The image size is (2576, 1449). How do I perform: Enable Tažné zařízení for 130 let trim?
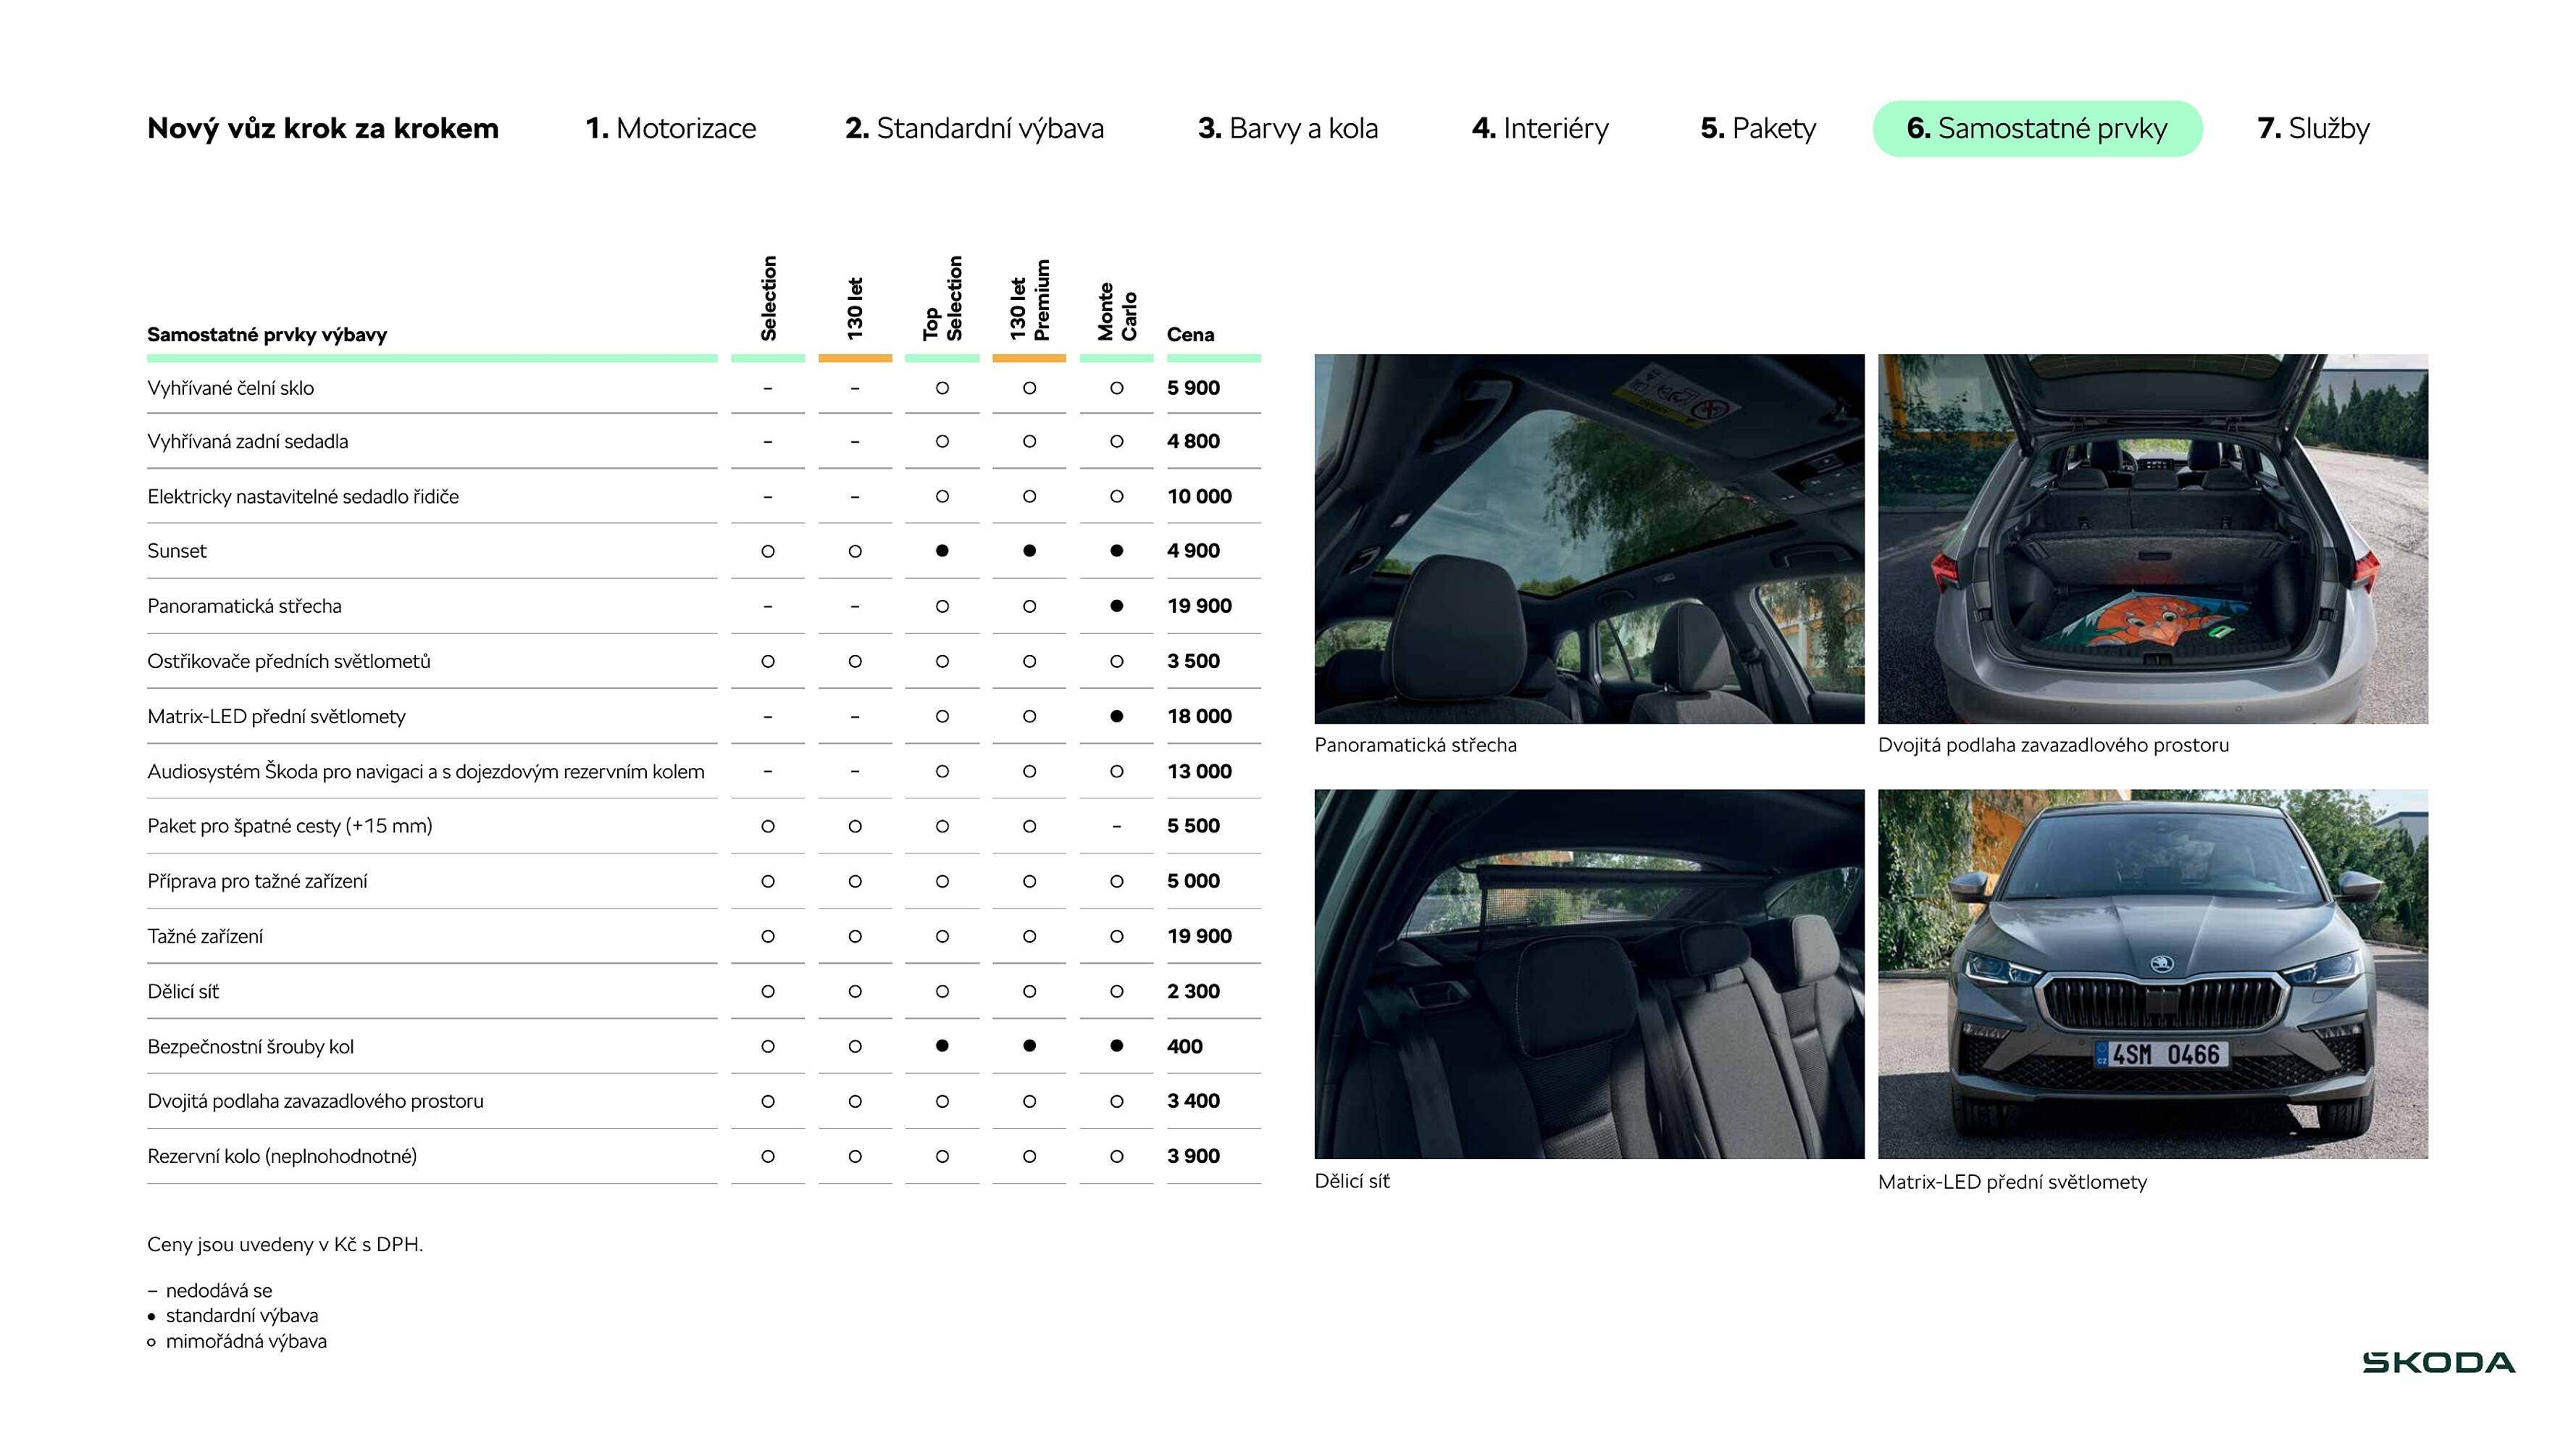tap(855, 936)
